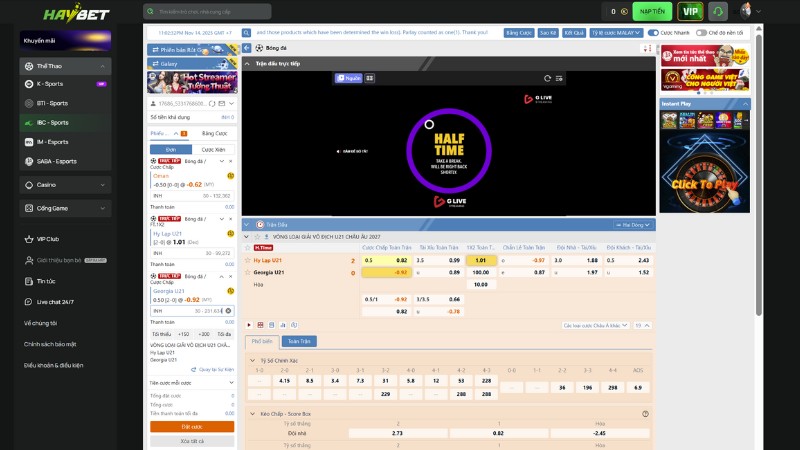The image size is (800, 450).
Task: Collapse the Tỷ Số Chính Xác section
Action: (253, 360)
